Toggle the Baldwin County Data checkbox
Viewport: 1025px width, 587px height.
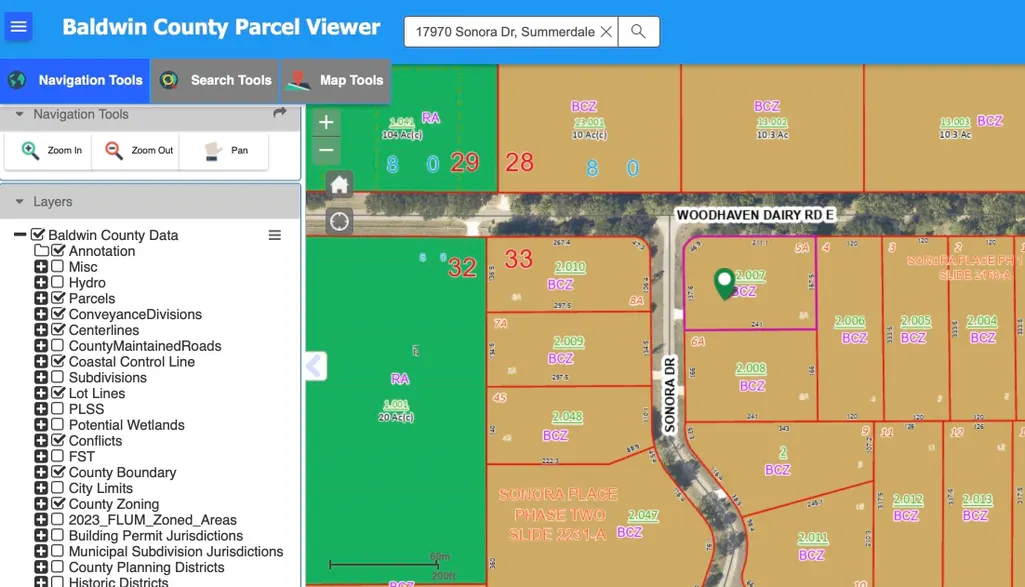tap(38, 235)
